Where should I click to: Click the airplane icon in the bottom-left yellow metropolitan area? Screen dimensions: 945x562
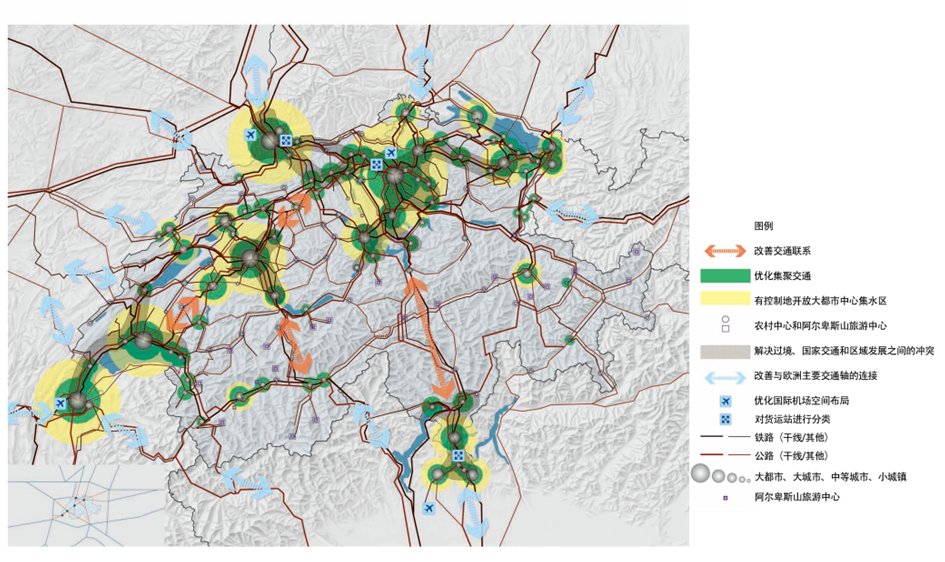click(x=60, y=402)
